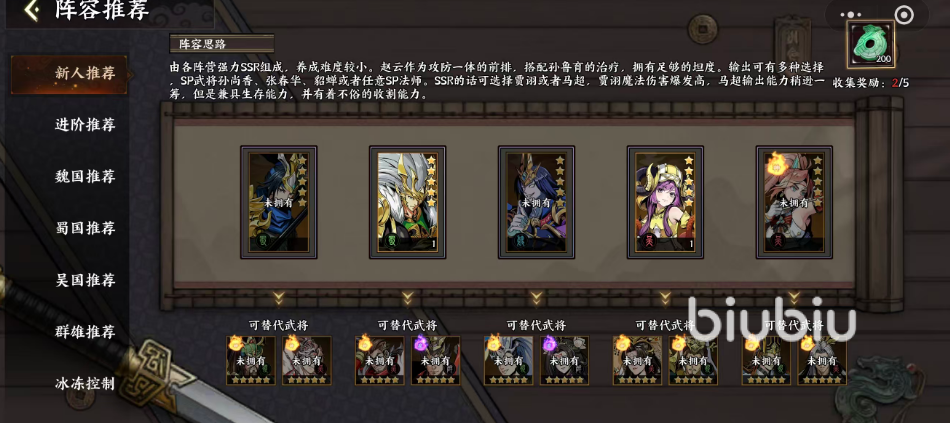Screen dimensions: 950x423
Task: Select the horned dark hero center card
Action: [536, 202]
